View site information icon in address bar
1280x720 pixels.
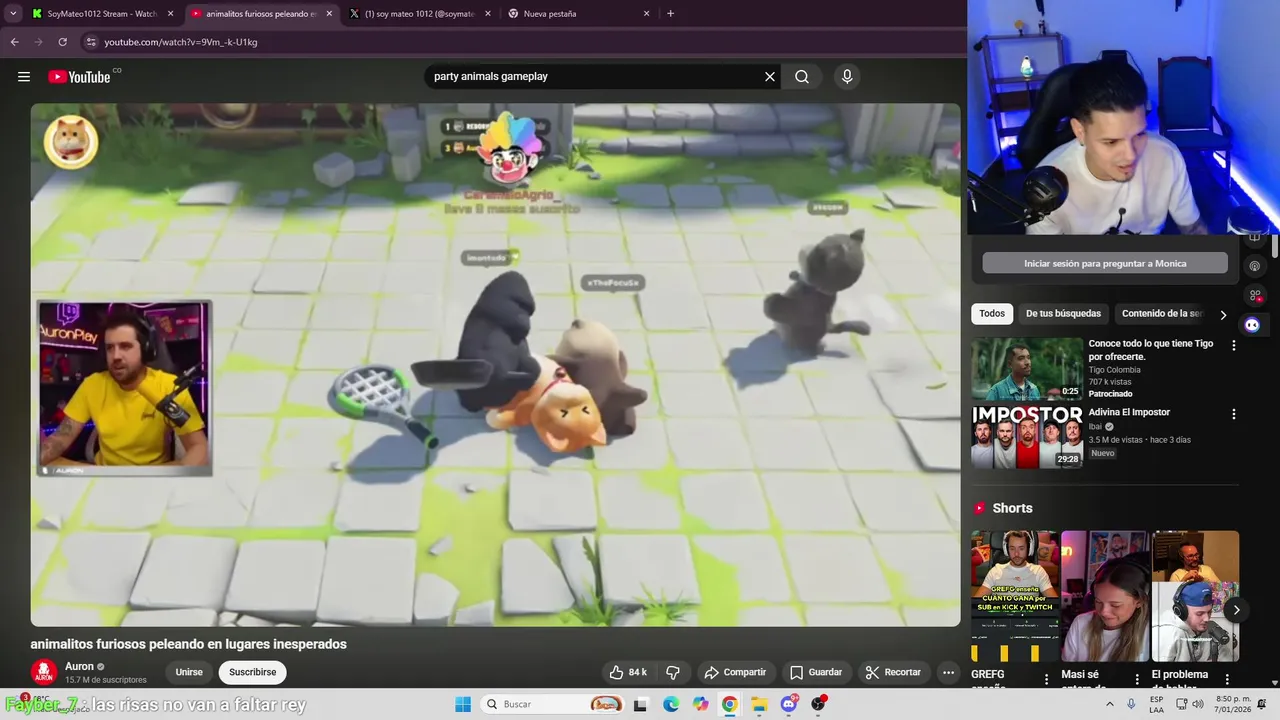pos(91,42)
